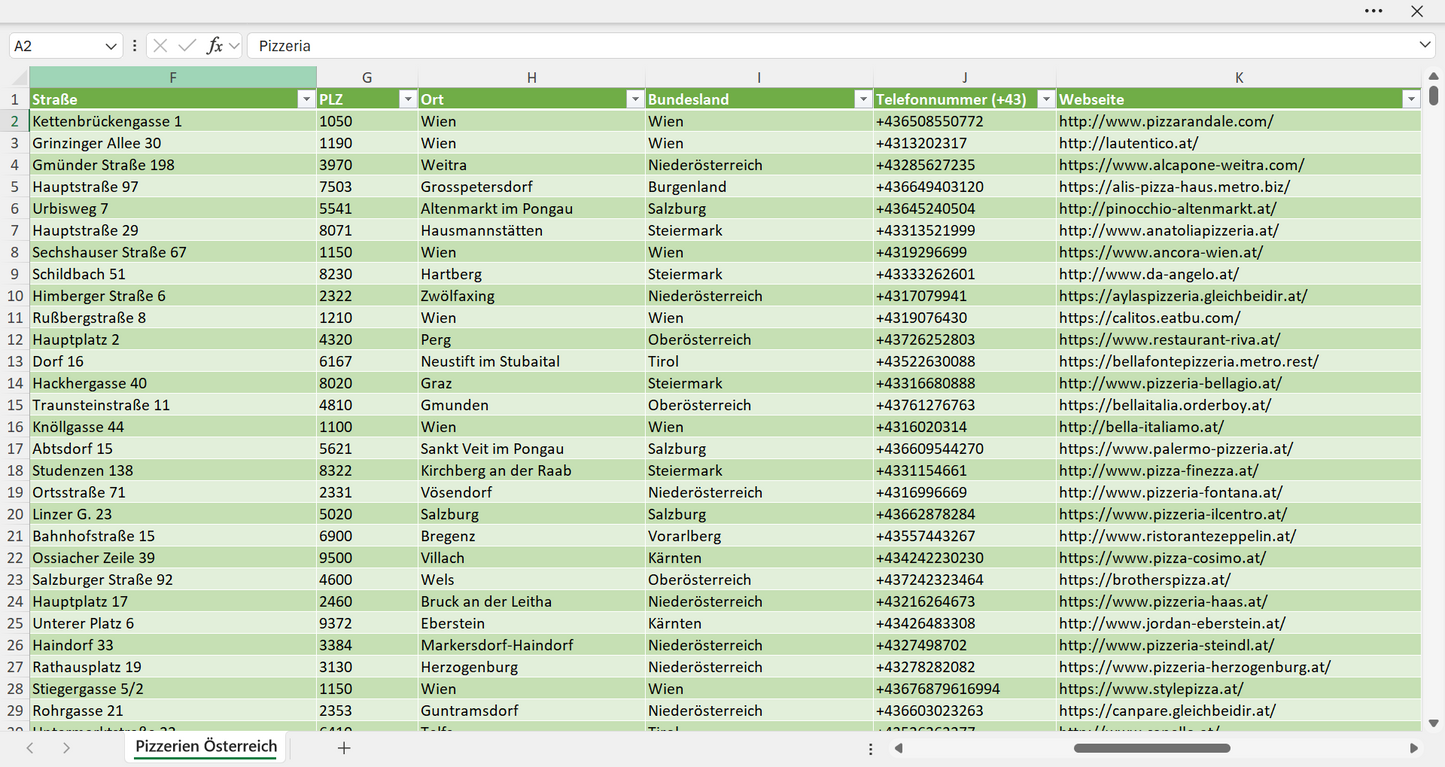Select column G header
This screenshot has width=1445, height=767.
tap(367, 77)
